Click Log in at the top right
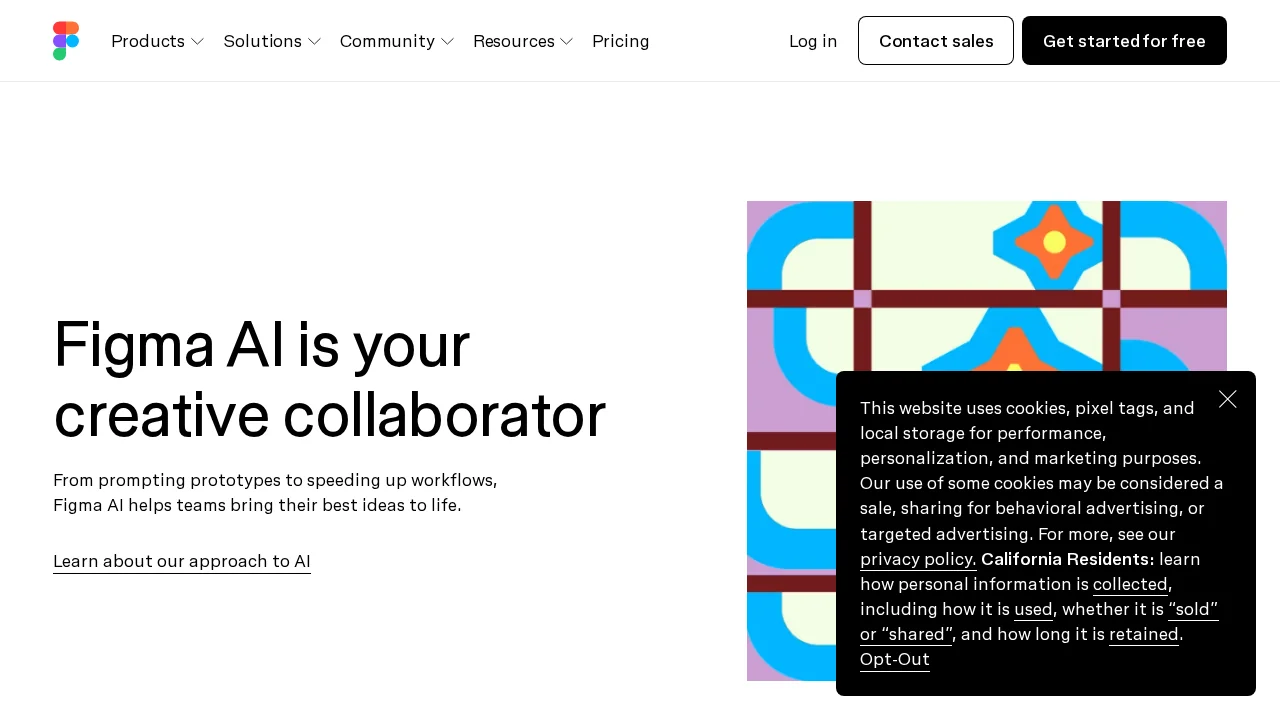This screenshot has width=1280, height=720. (x=813, y=41)
